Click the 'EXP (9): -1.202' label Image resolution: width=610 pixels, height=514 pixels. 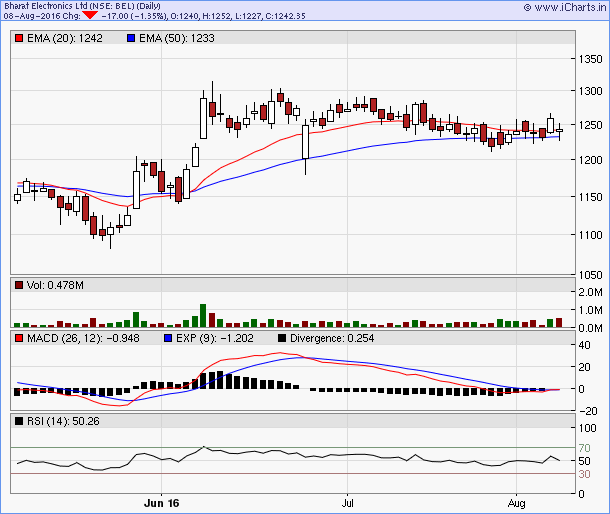point(215,338)
